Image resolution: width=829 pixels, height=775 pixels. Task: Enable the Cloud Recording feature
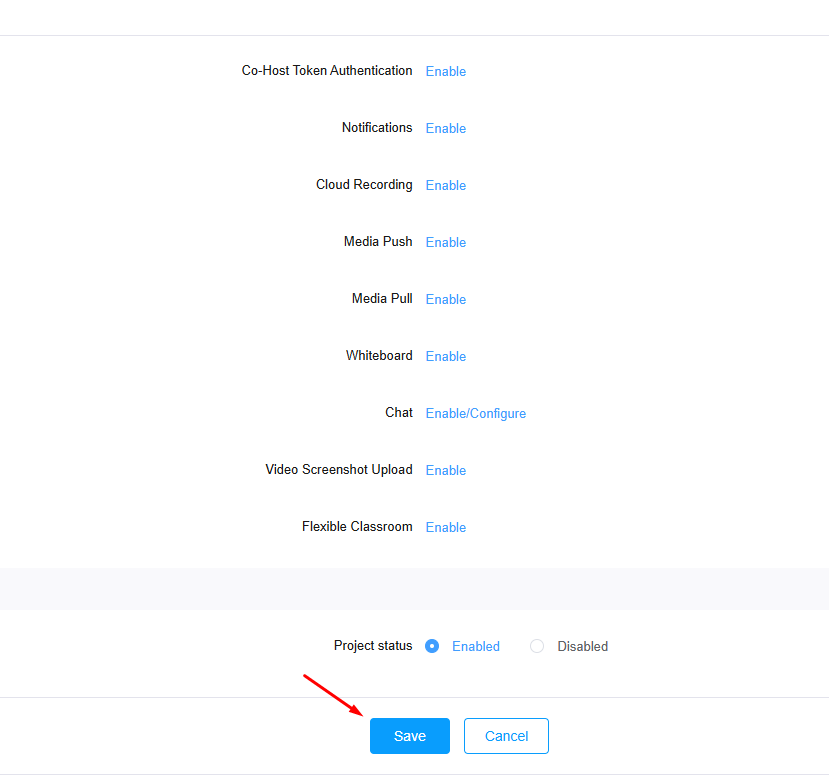(x=446, y=186)
